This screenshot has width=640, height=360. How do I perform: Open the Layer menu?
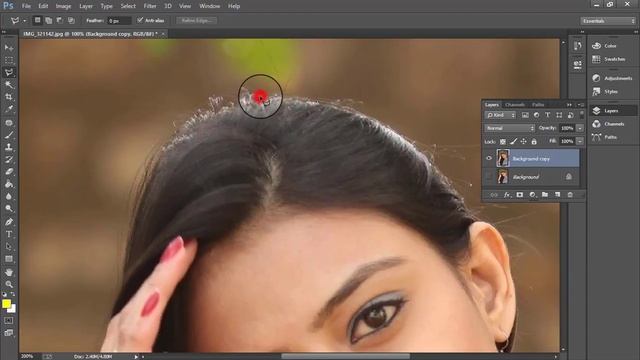pyautogui.click(x=86, y=6)
